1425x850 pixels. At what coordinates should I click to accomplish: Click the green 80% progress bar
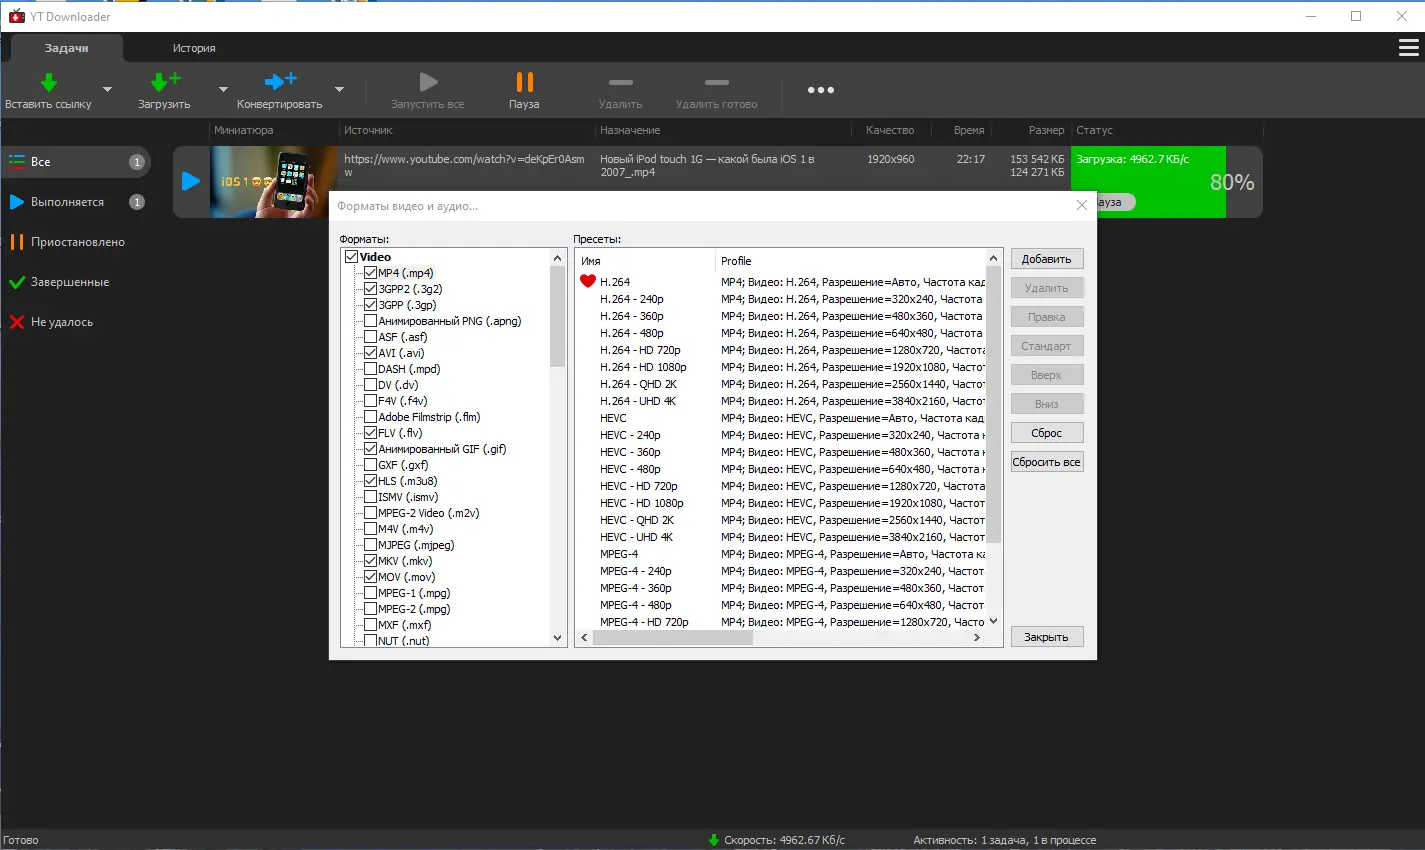(x=1148, y=182)
